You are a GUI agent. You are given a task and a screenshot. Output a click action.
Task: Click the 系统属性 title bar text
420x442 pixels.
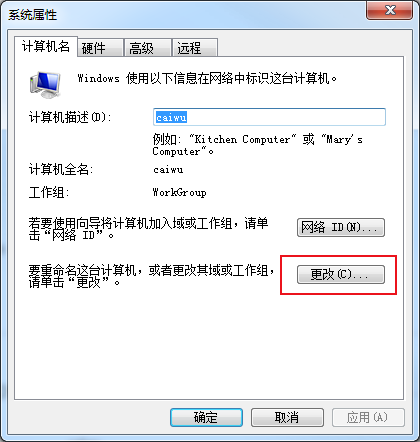pos(33,15)
